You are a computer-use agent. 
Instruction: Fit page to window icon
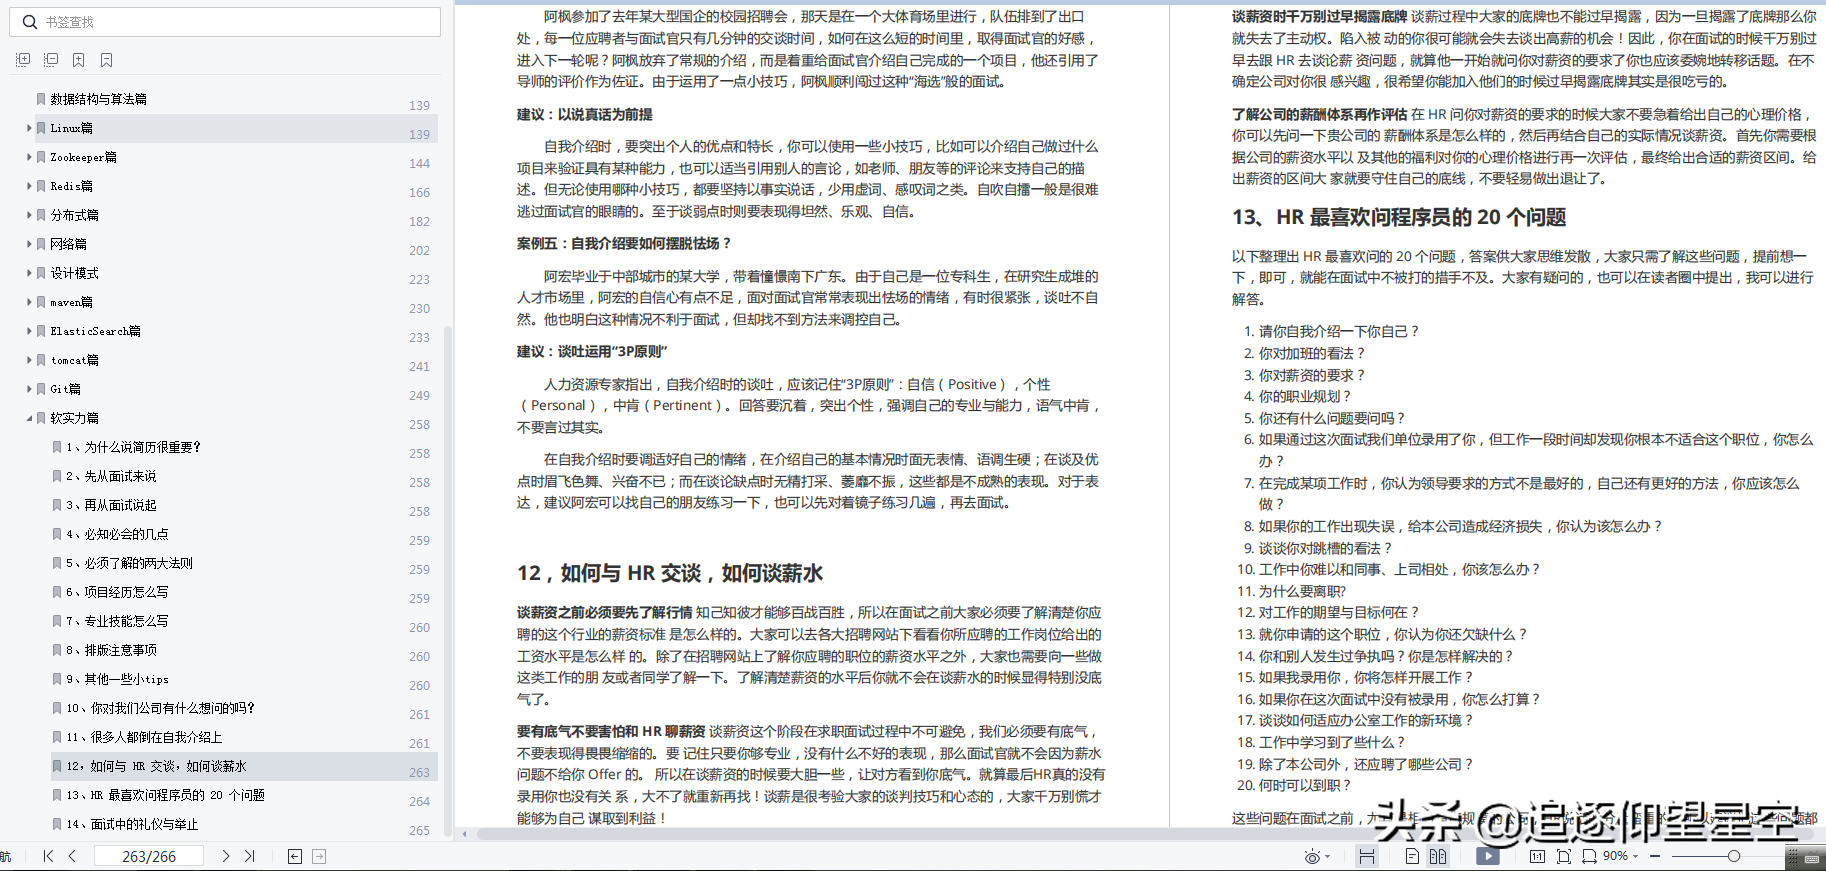coord(1564,856)
